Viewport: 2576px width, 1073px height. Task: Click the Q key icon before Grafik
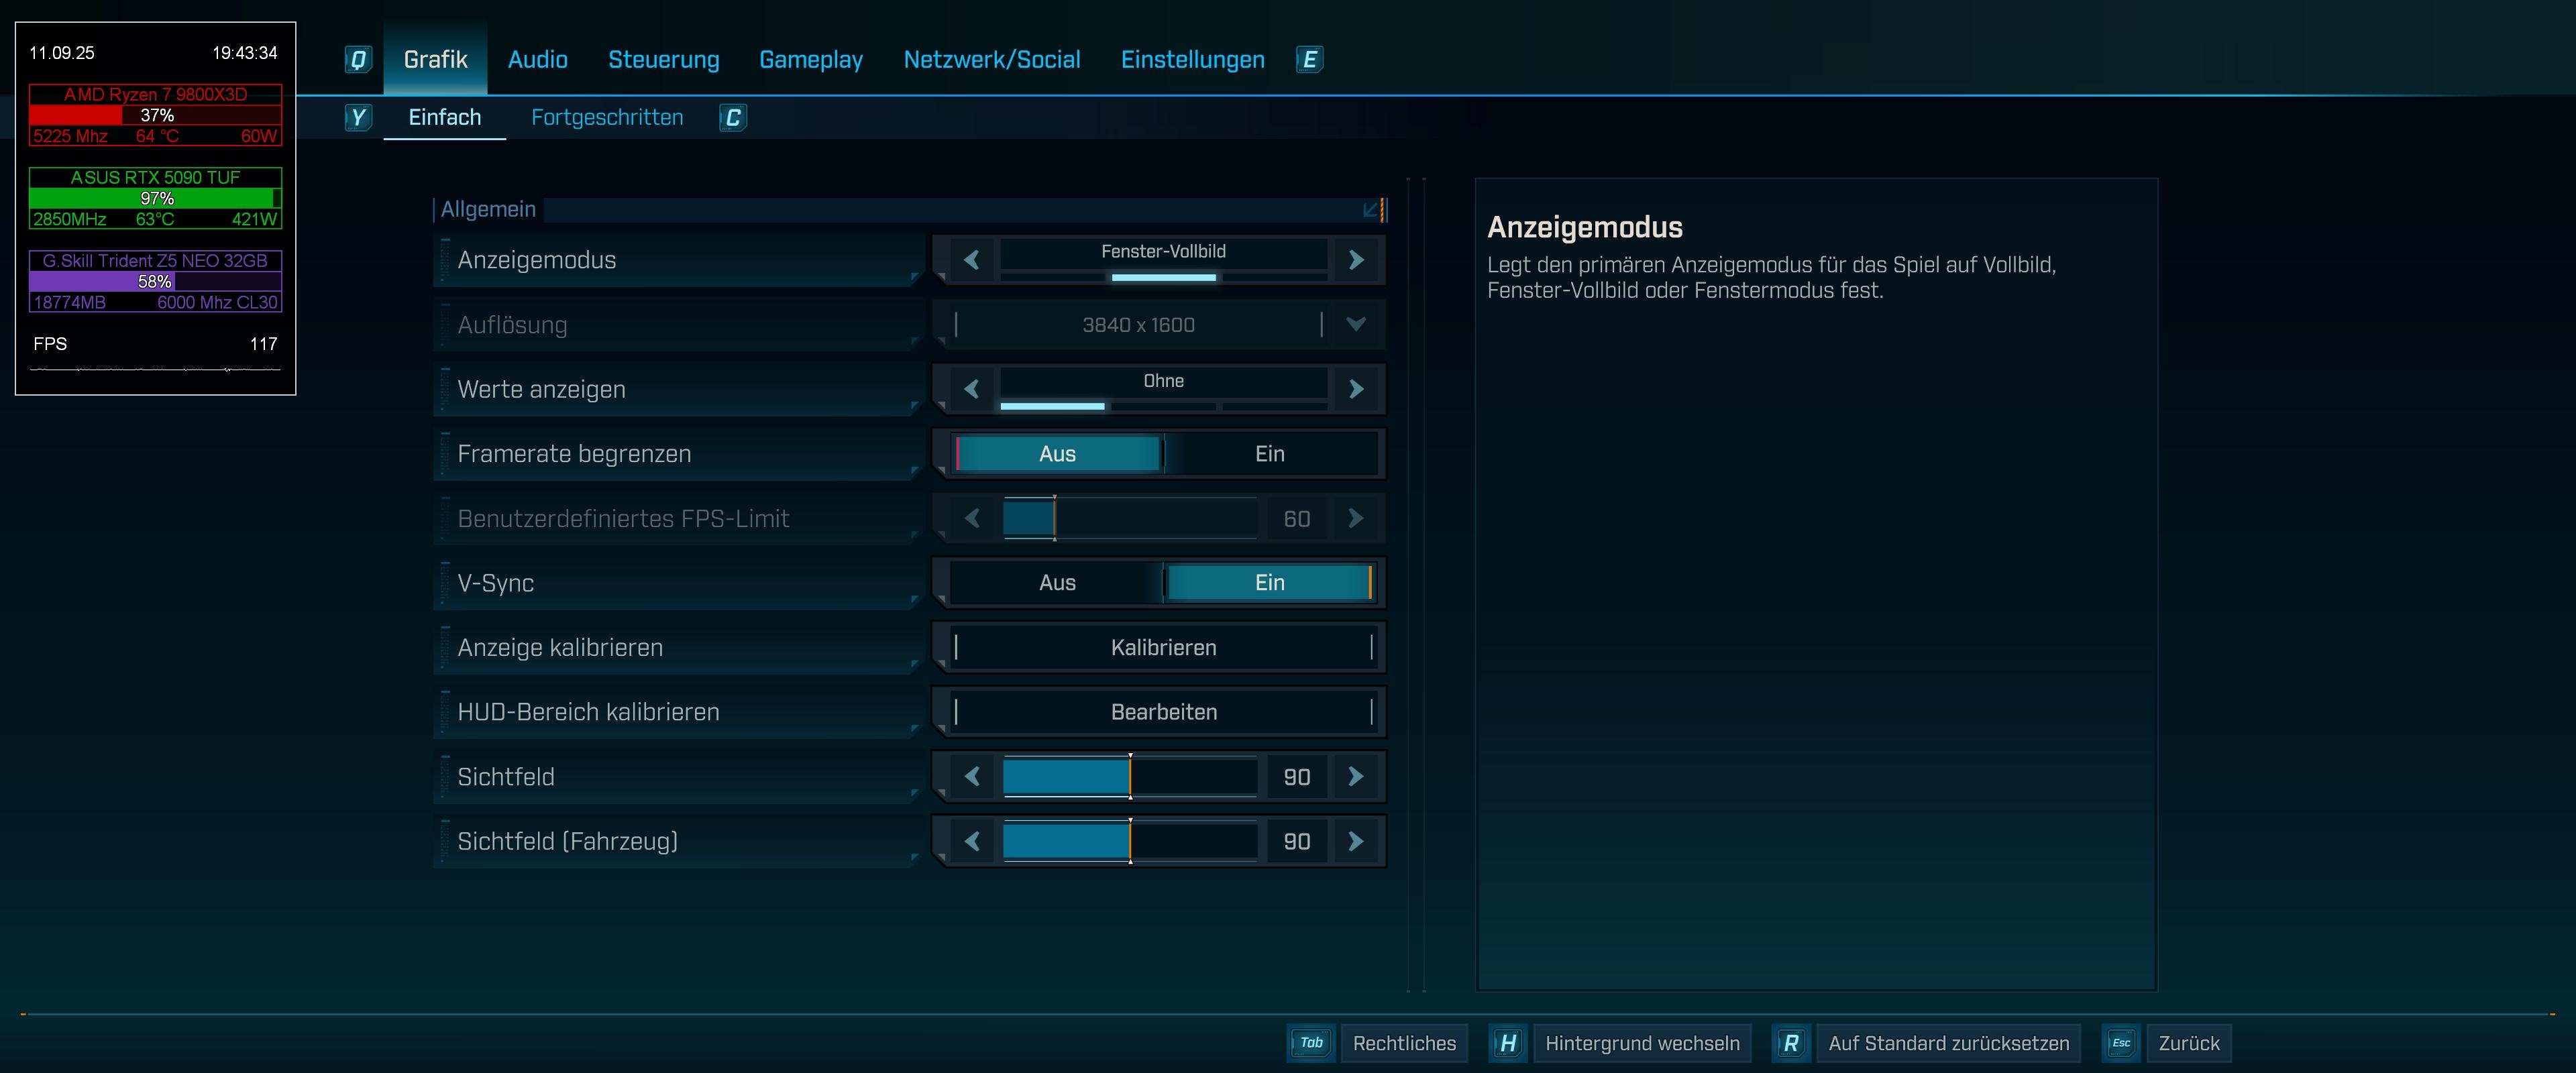pos(358,60)
